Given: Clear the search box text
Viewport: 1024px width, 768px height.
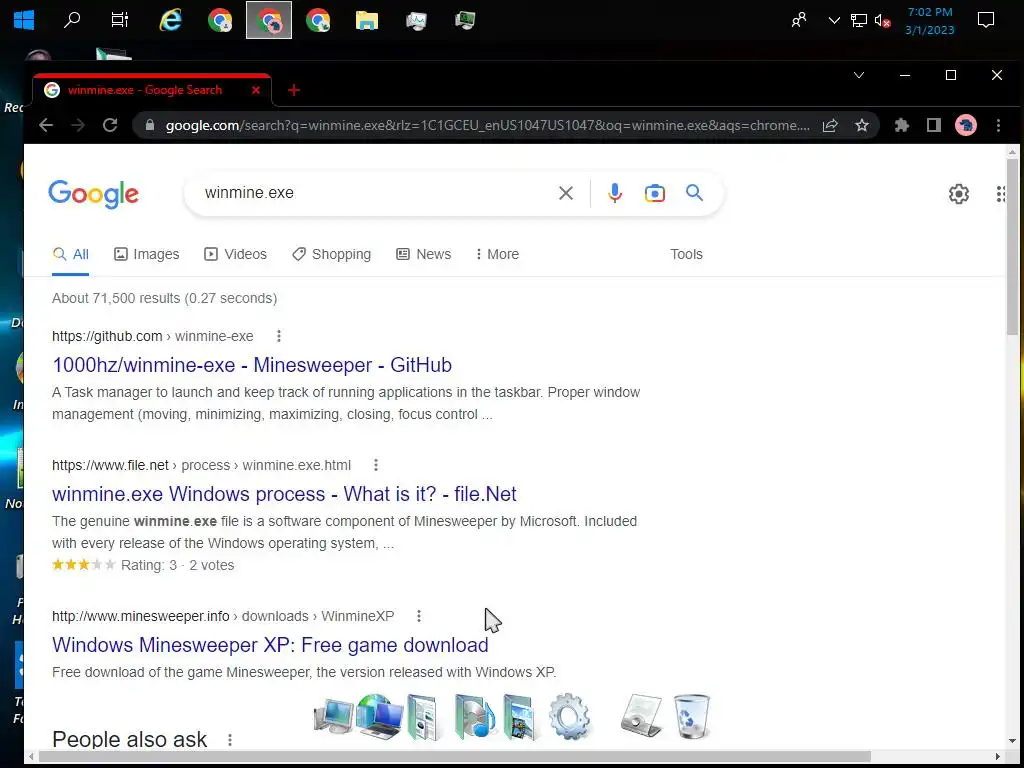Looking at the screenshot, I should pyautogui.click(x=566, y=193).
